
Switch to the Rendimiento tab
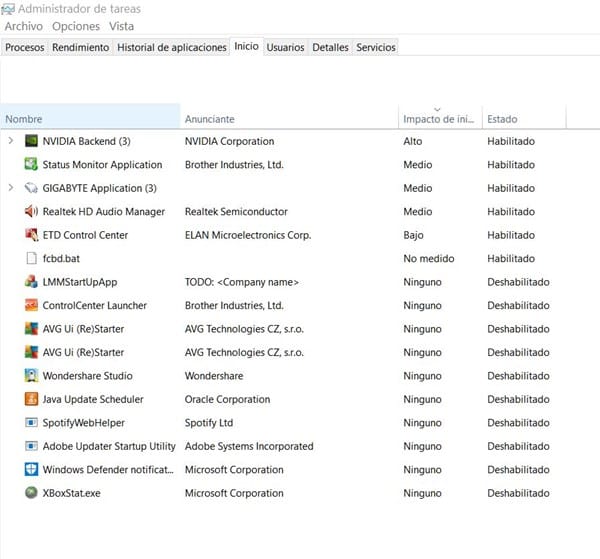click(x=80, y=47)
